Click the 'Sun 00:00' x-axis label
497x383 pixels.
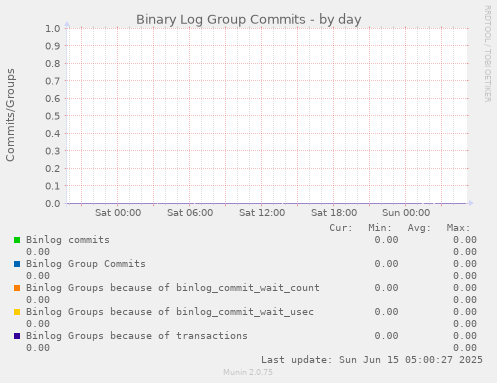(406, 213)
